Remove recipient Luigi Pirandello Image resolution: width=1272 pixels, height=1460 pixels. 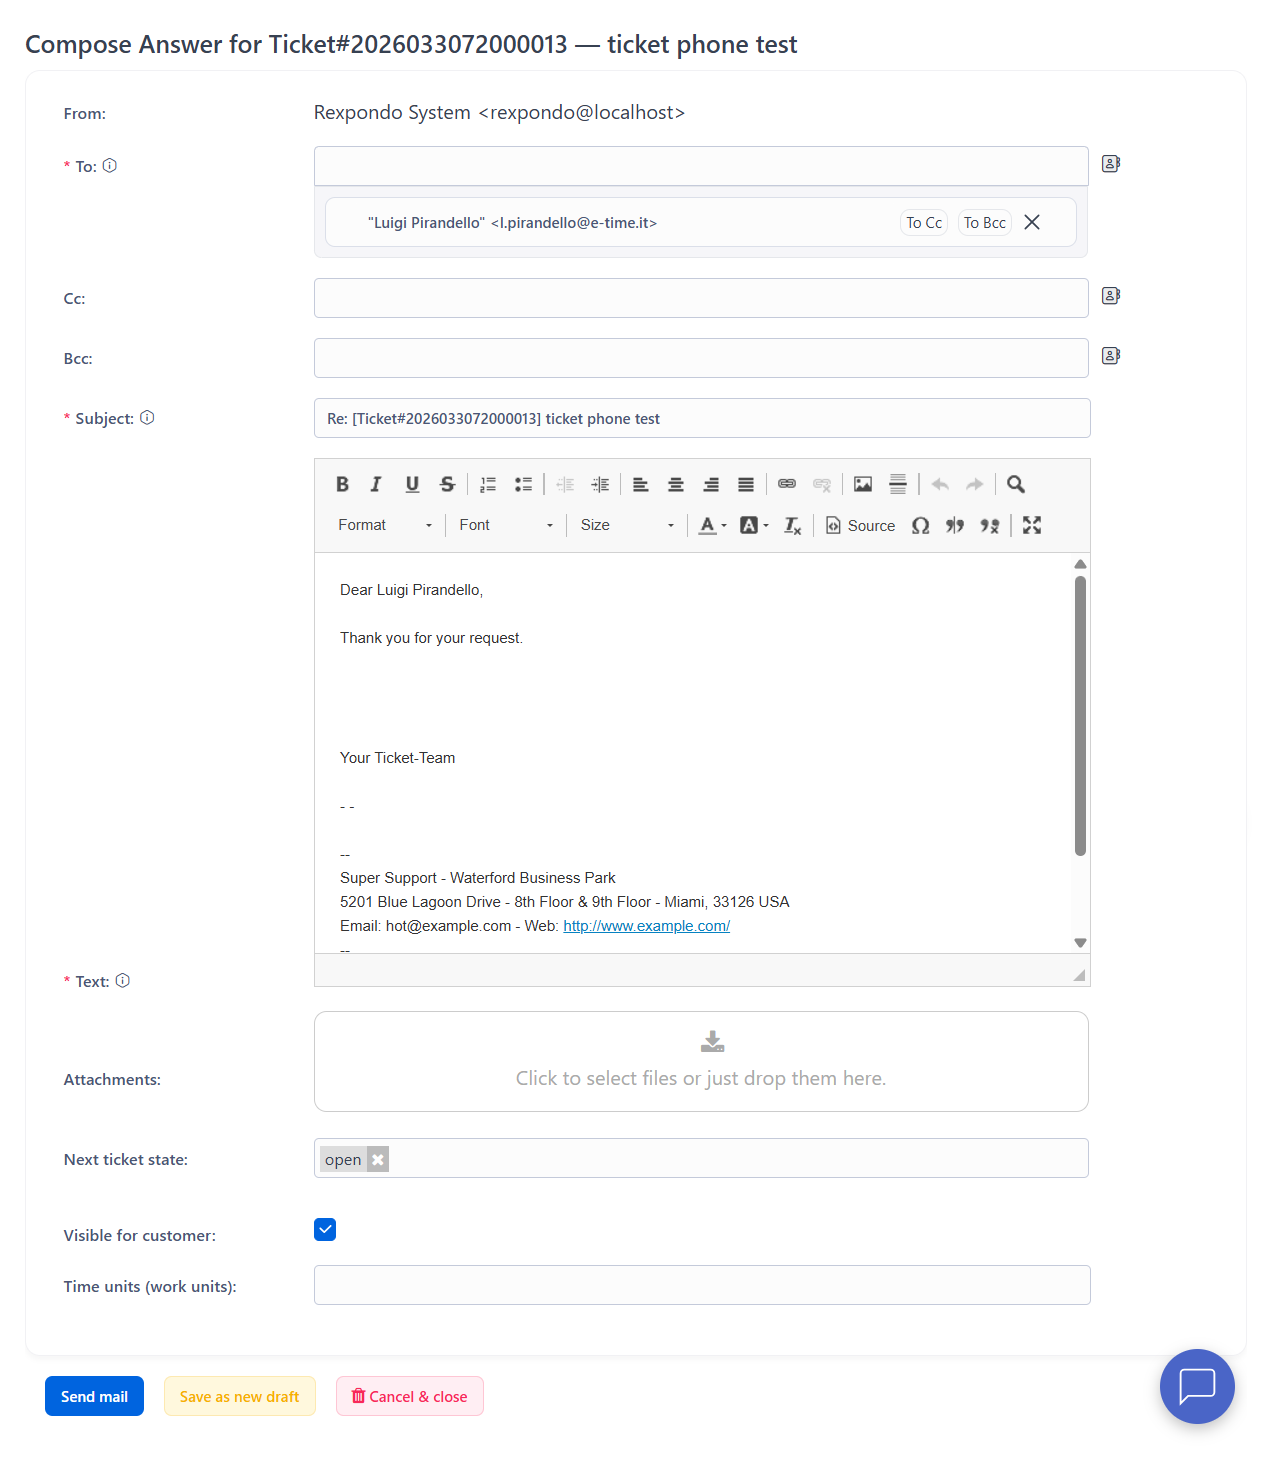pyautogui.click(x=1032, y=222)
